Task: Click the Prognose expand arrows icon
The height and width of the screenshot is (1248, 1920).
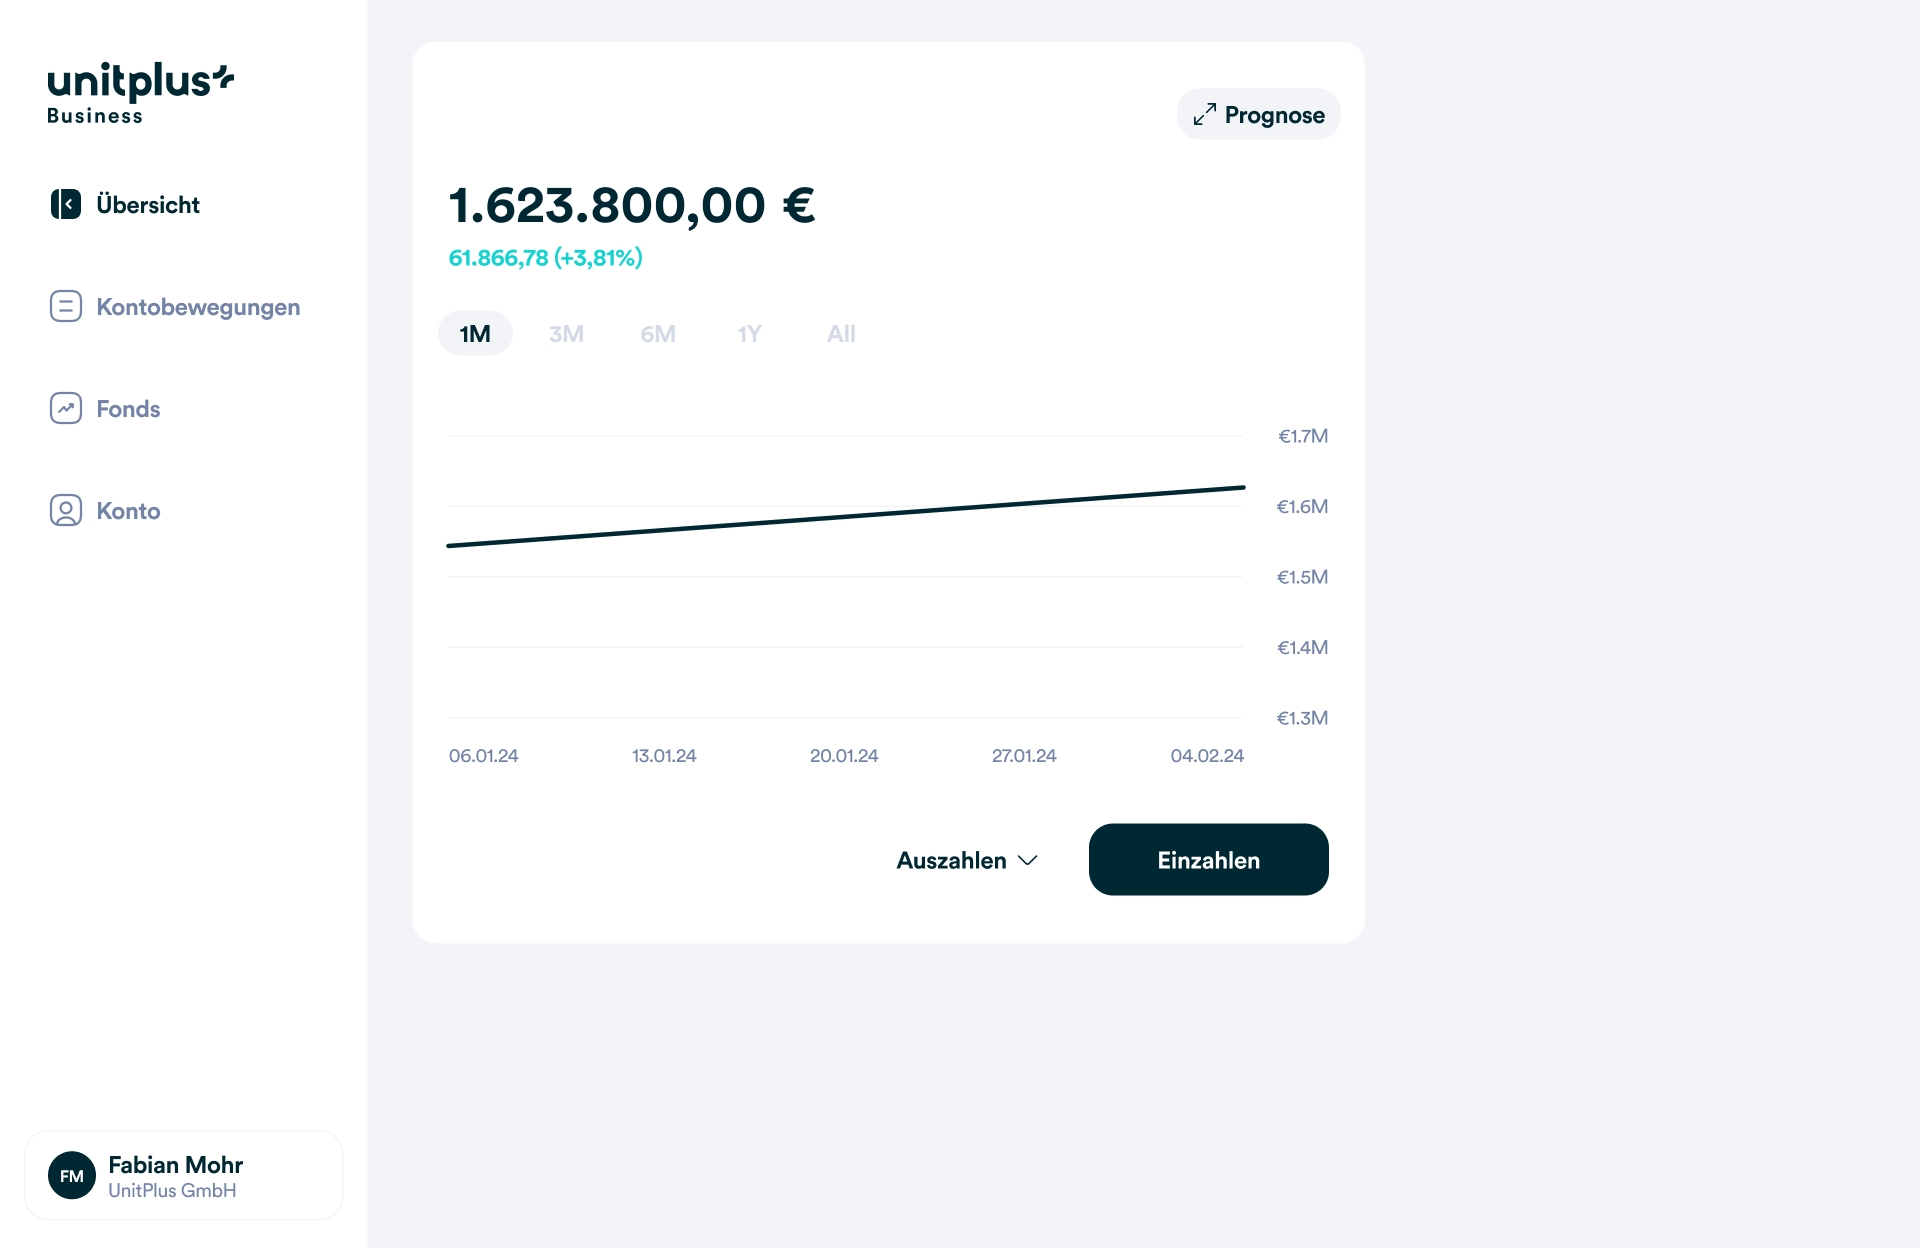Action: (1204, 115)
